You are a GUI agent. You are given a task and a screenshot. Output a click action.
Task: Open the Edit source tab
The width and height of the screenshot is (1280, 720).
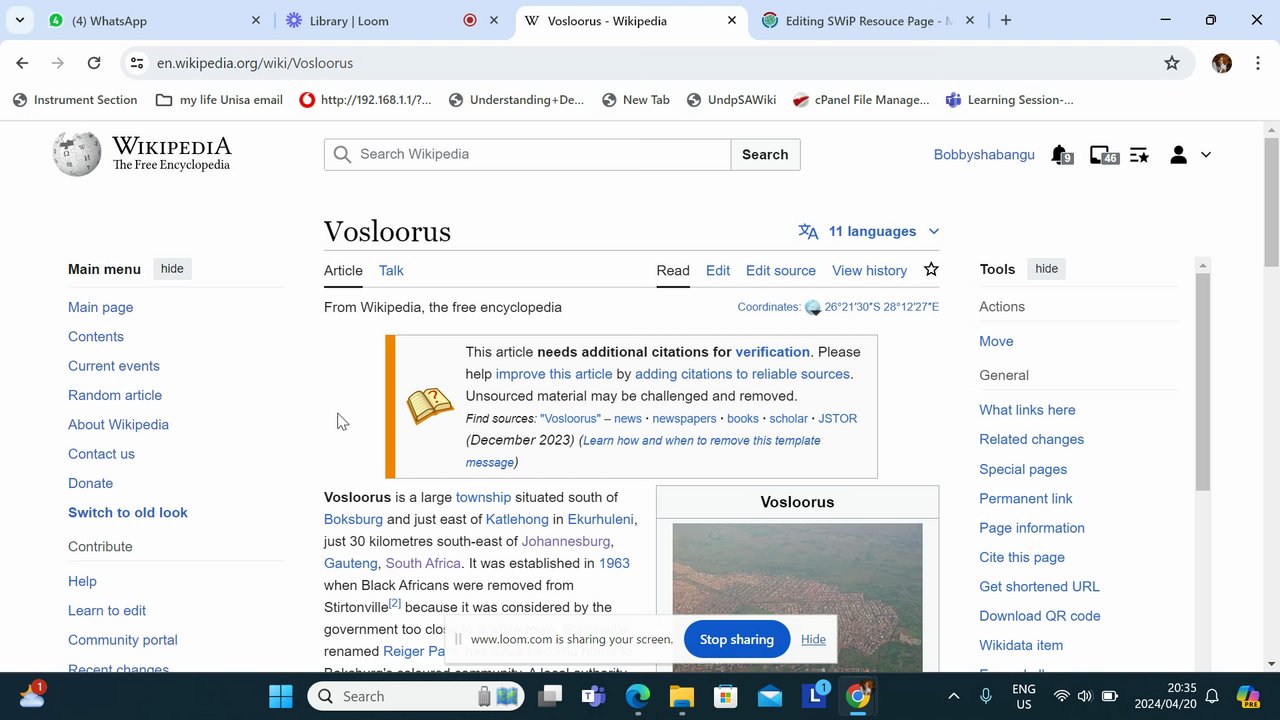tap(781, 271)
